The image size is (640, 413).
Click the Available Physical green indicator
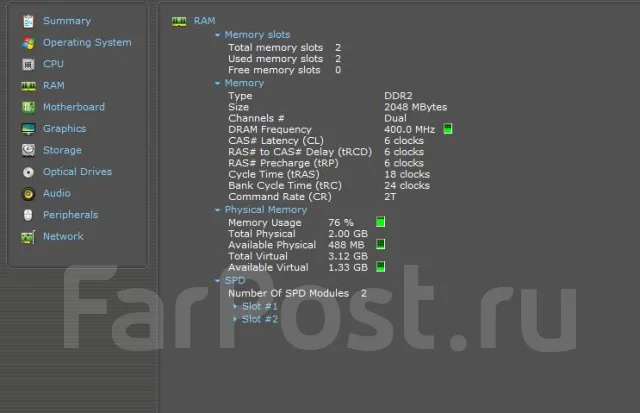pyautogui.click(x=380, y=244)
